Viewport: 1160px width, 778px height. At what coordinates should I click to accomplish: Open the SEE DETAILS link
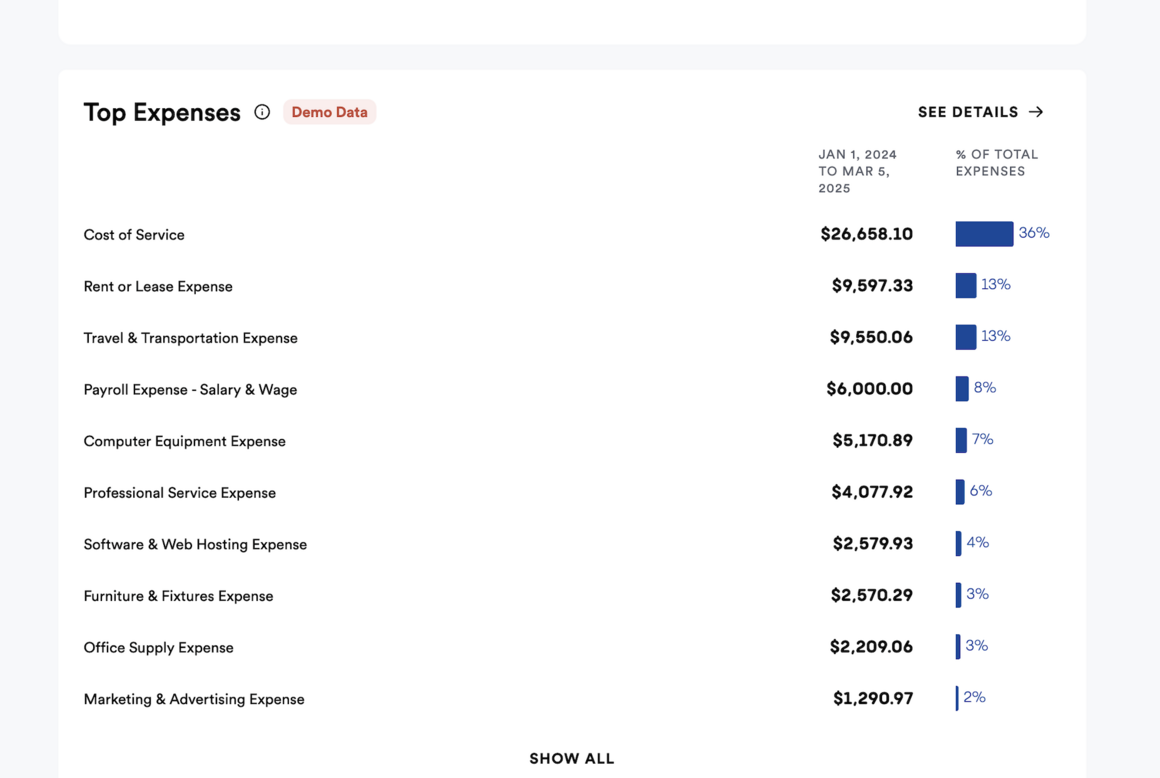click(x=980, y=112)
